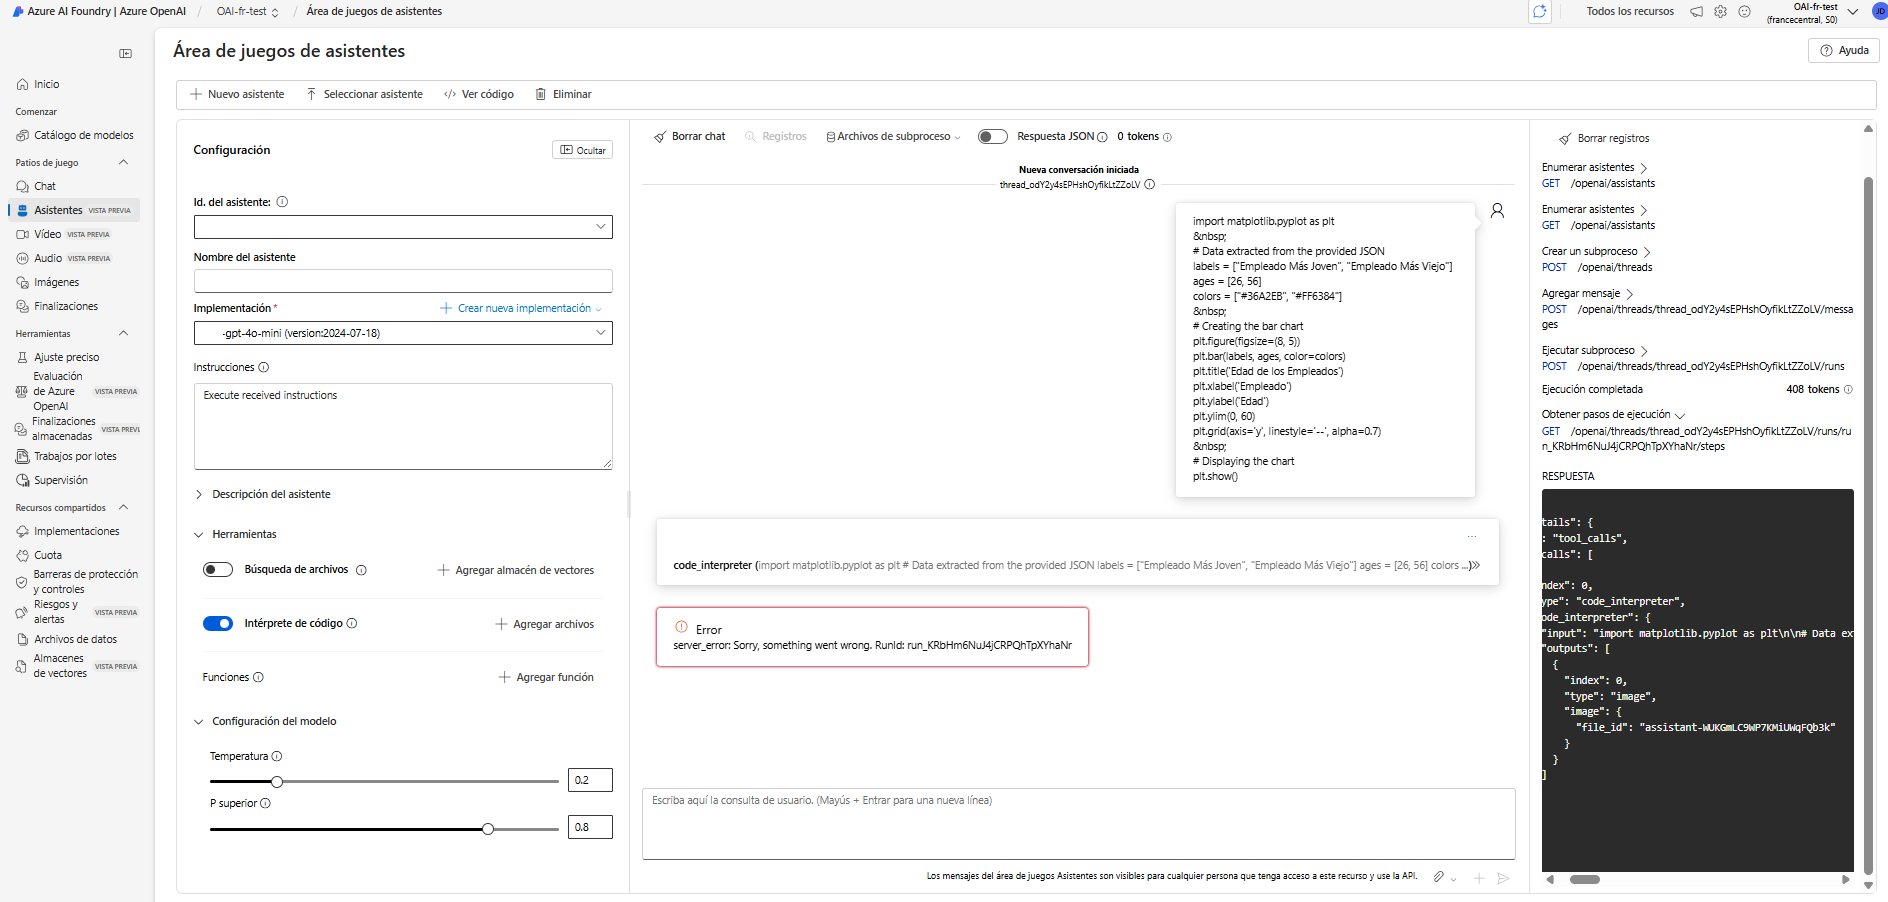
Task: Click the user query input field
Action: tap(1078, 824)
